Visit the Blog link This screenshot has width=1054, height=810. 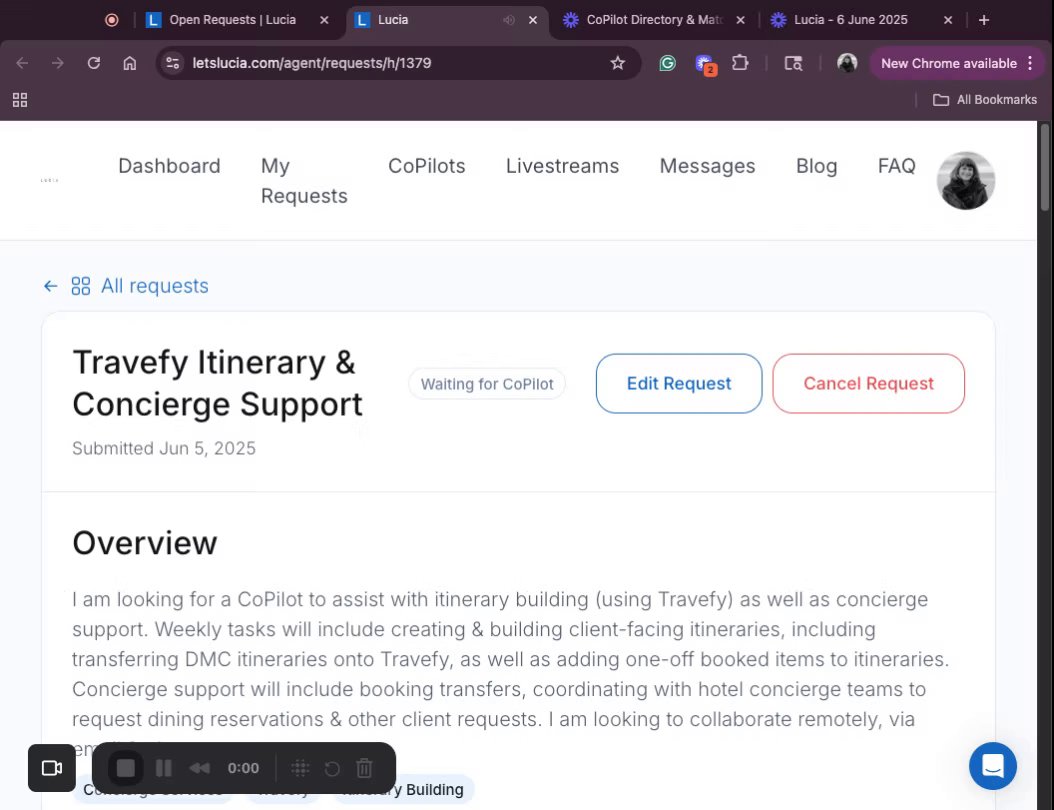(x=817, y=166)
